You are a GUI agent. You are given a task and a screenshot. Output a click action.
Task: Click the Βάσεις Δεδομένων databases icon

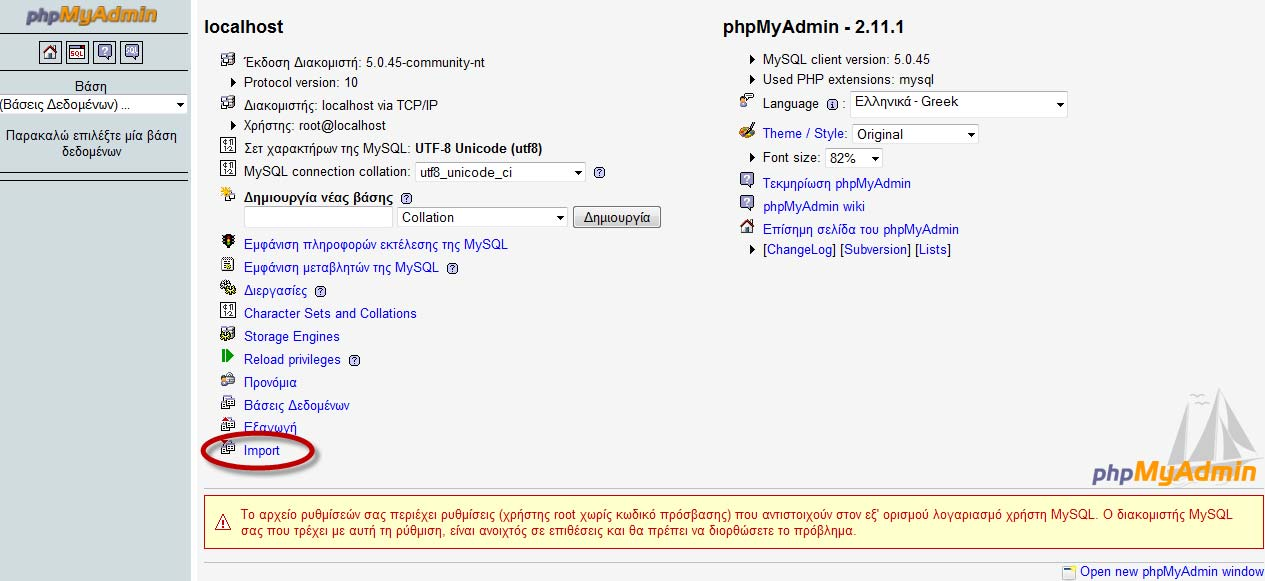point(227,404)
